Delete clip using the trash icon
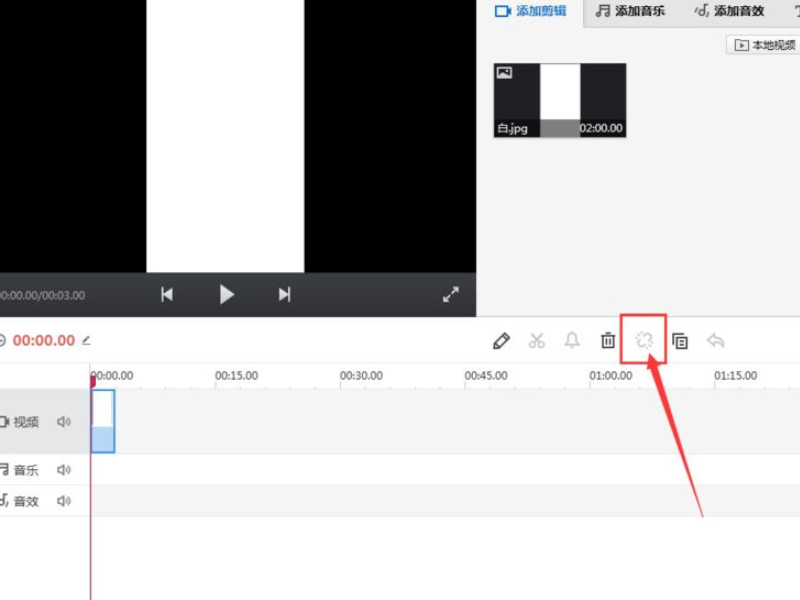Screen dimensions: 800x600 pos(608,341)
